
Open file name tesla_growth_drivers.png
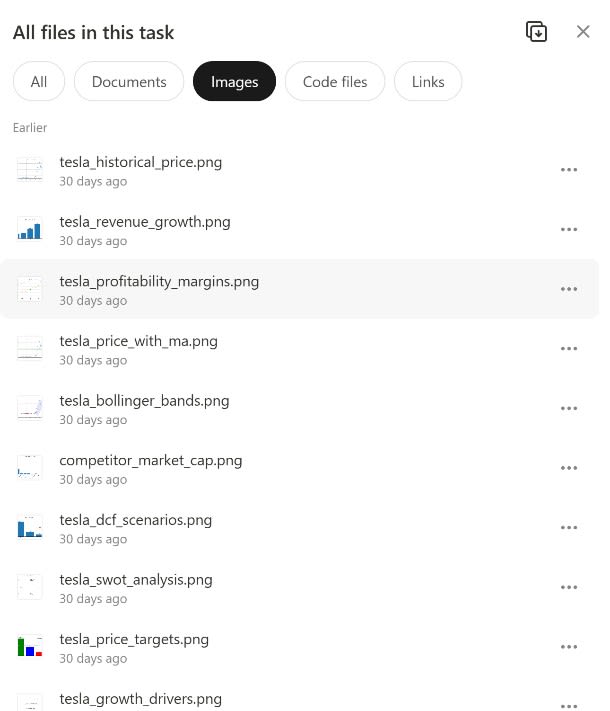pyautogui.click(x=141, y=699)
